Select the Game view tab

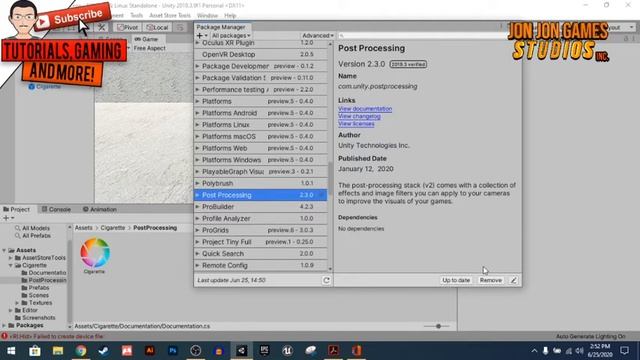tap(146, 39)
